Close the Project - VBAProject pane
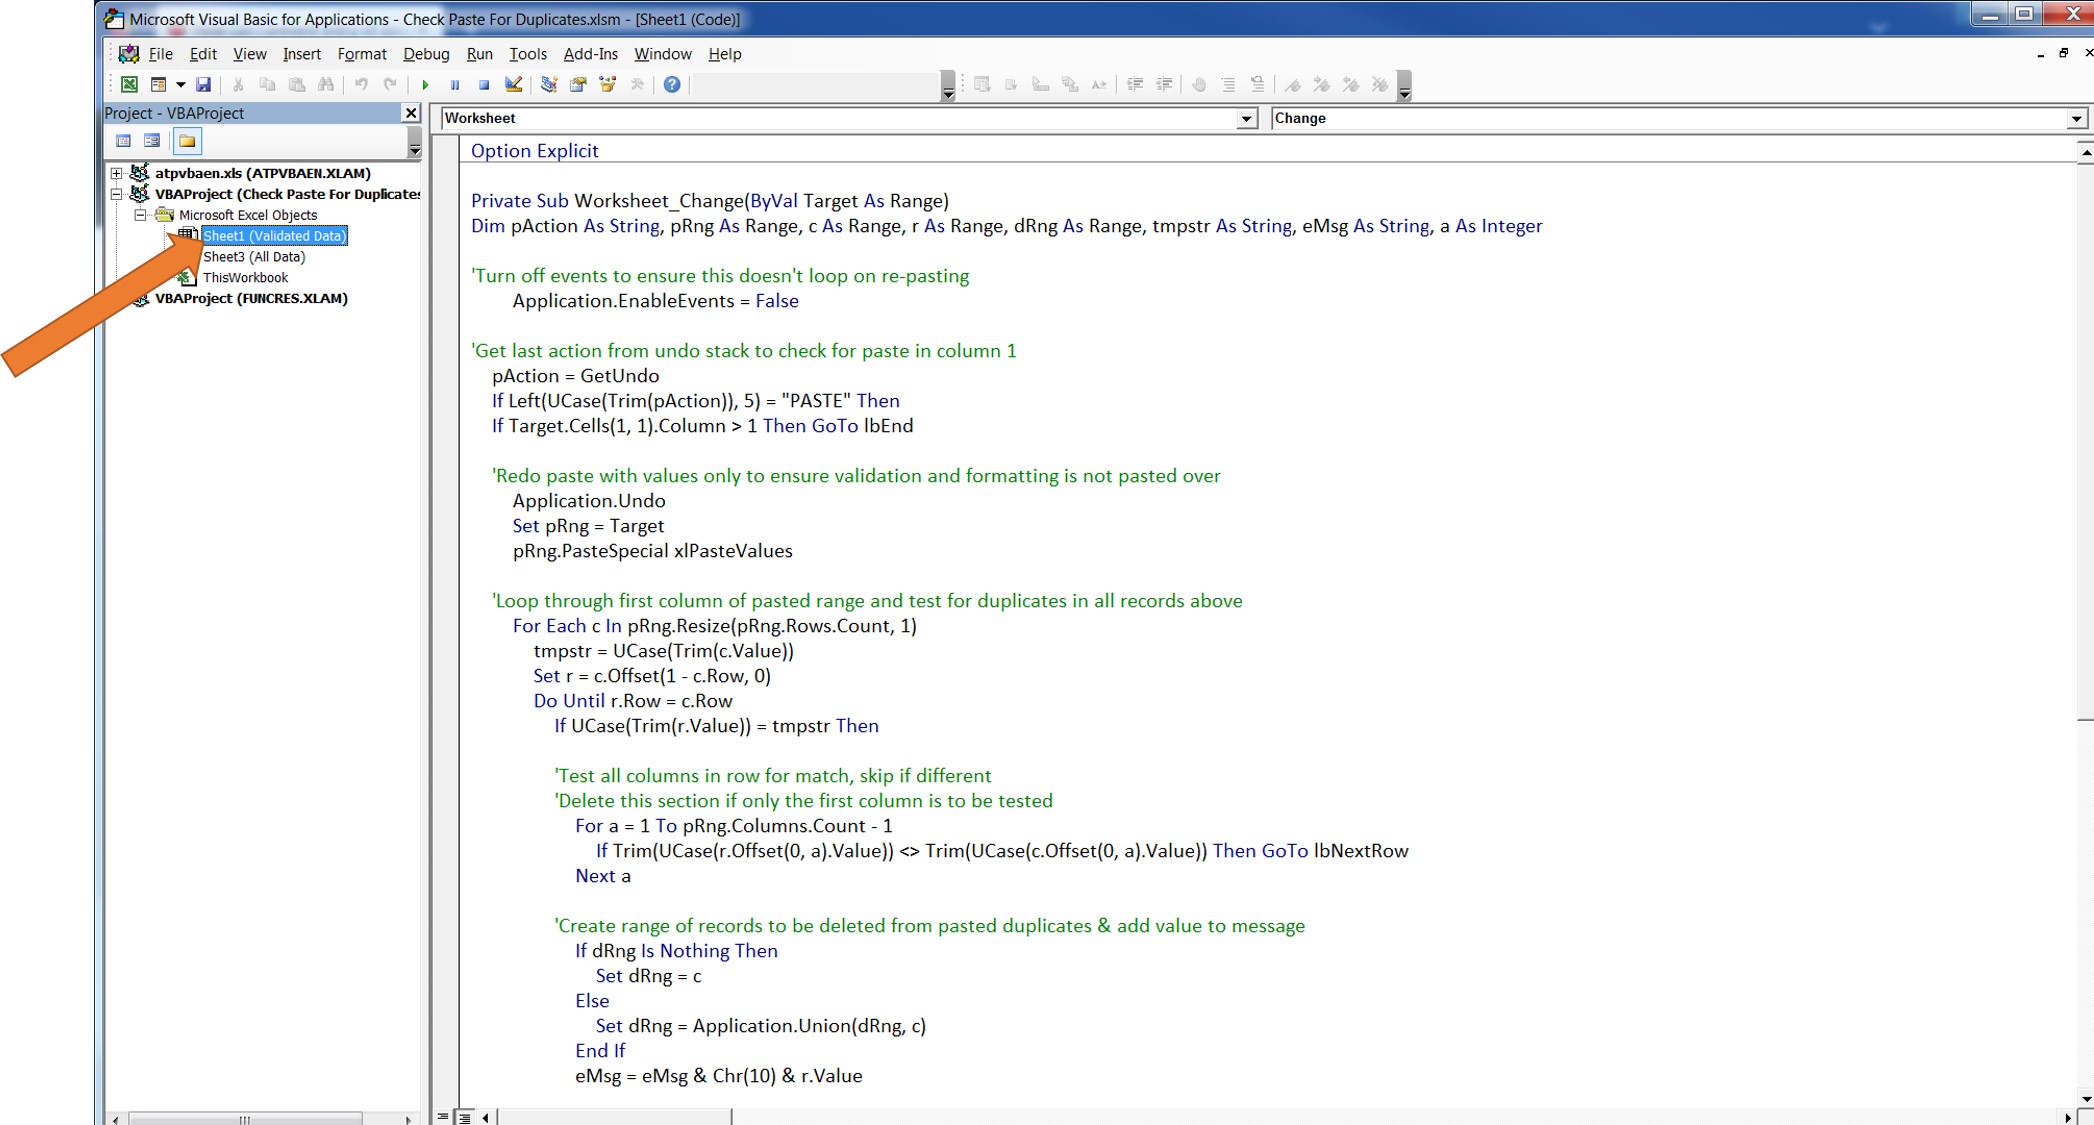 [x=411, y=113]
